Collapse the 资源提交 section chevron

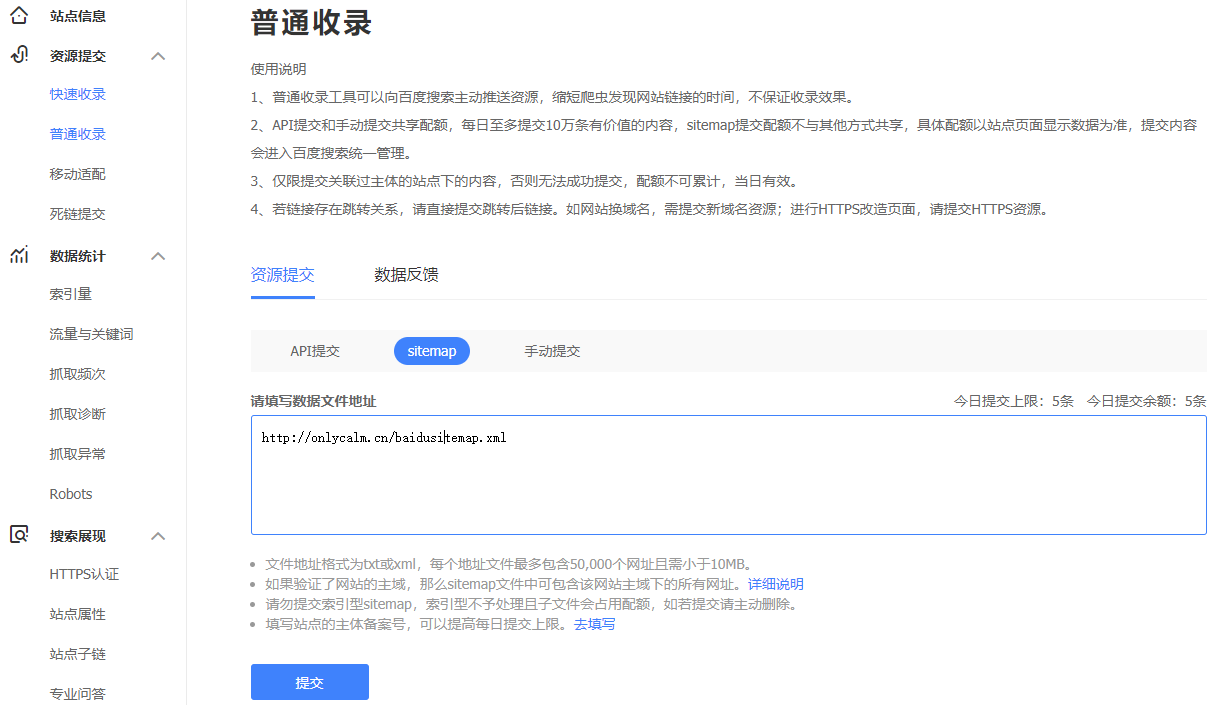click(158, 56)
